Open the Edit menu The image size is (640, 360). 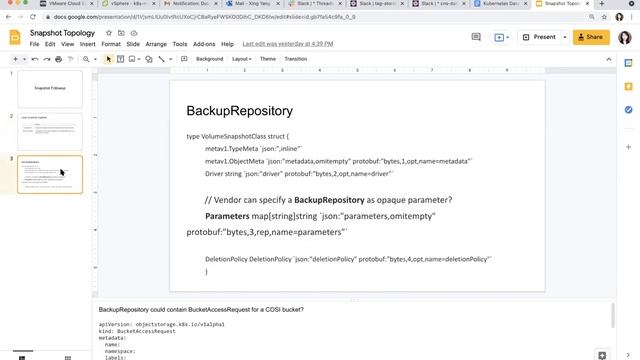(50, 44)
